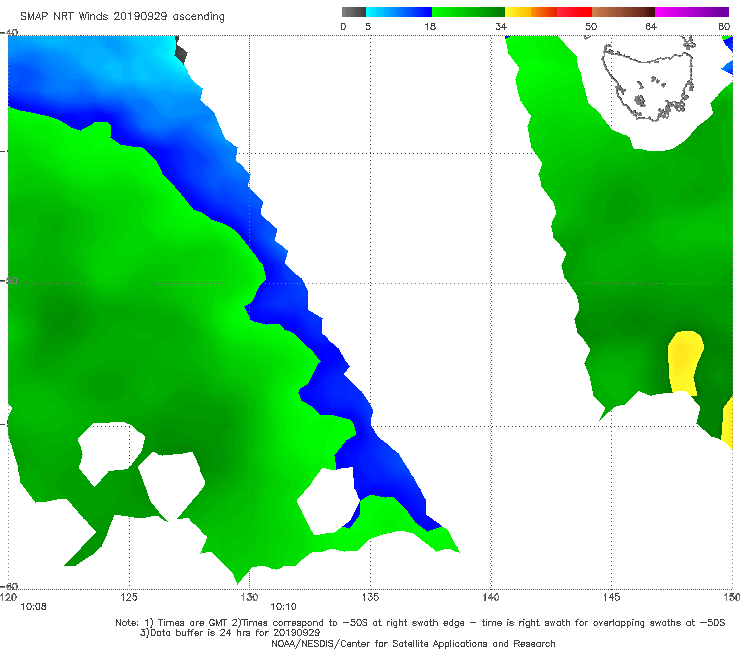The height and width of the screenshot is (650, 740).
Task: Click the green 18-34 segment of color bar
Action: [x=468, y=12]
